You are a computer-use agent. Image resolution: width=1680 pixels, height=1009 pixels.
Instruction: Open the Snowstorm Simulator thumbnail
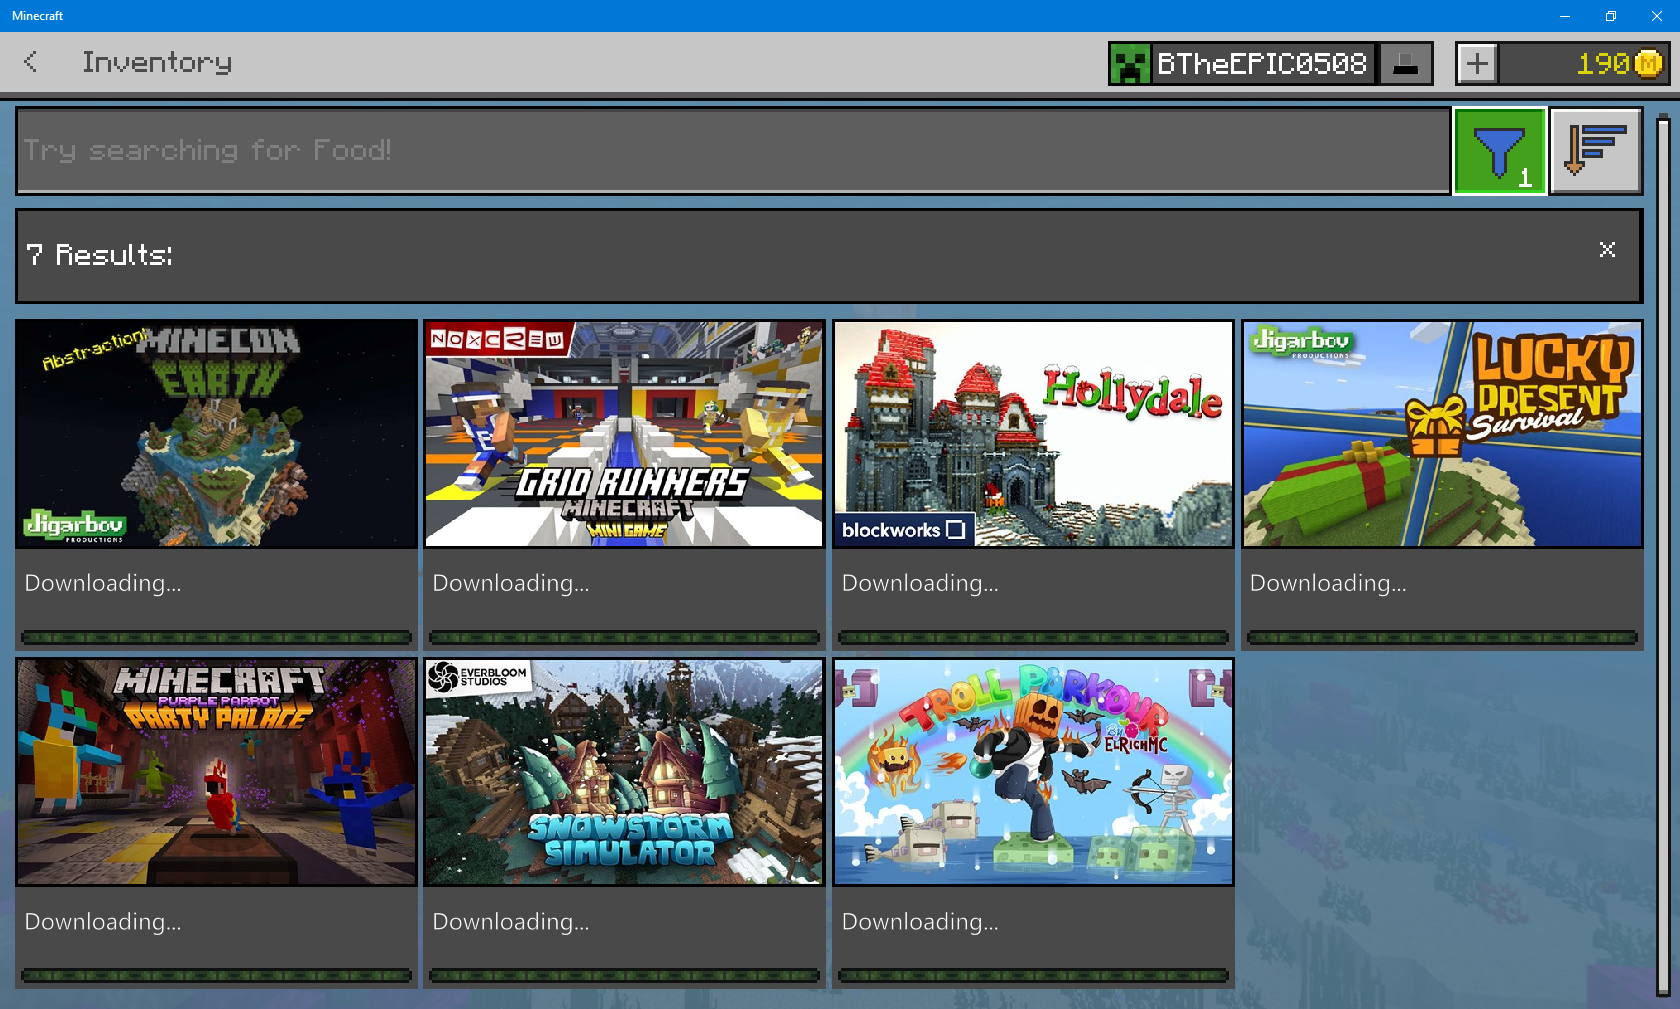point(624,771)
